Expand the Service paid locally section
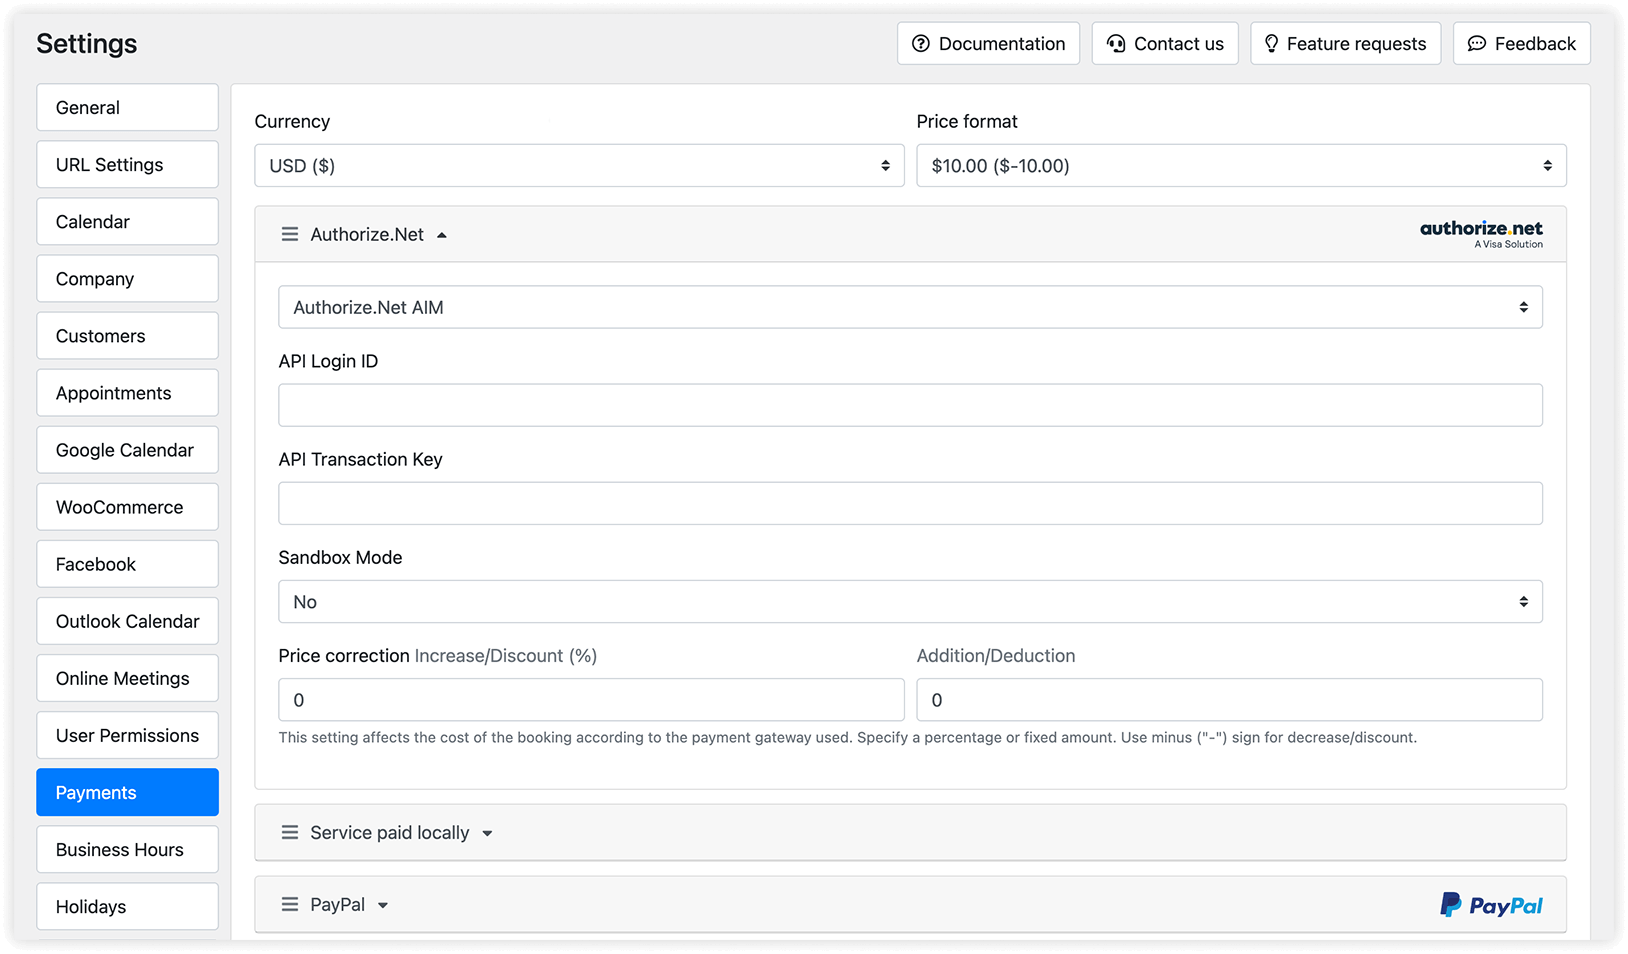This screenshot has height=954, width=1628. [487, 834]
